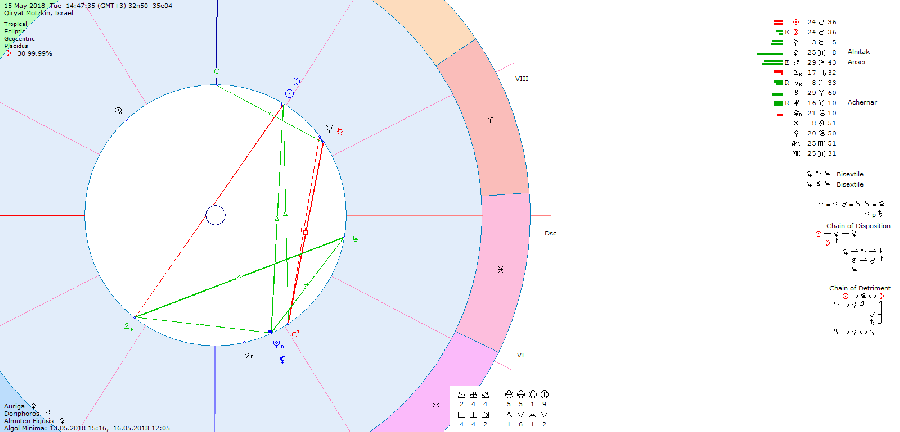The height and width of the screenshot is (432, 900).
Task: Click the Chain of Detriment heading
Action: pos(860,287)
